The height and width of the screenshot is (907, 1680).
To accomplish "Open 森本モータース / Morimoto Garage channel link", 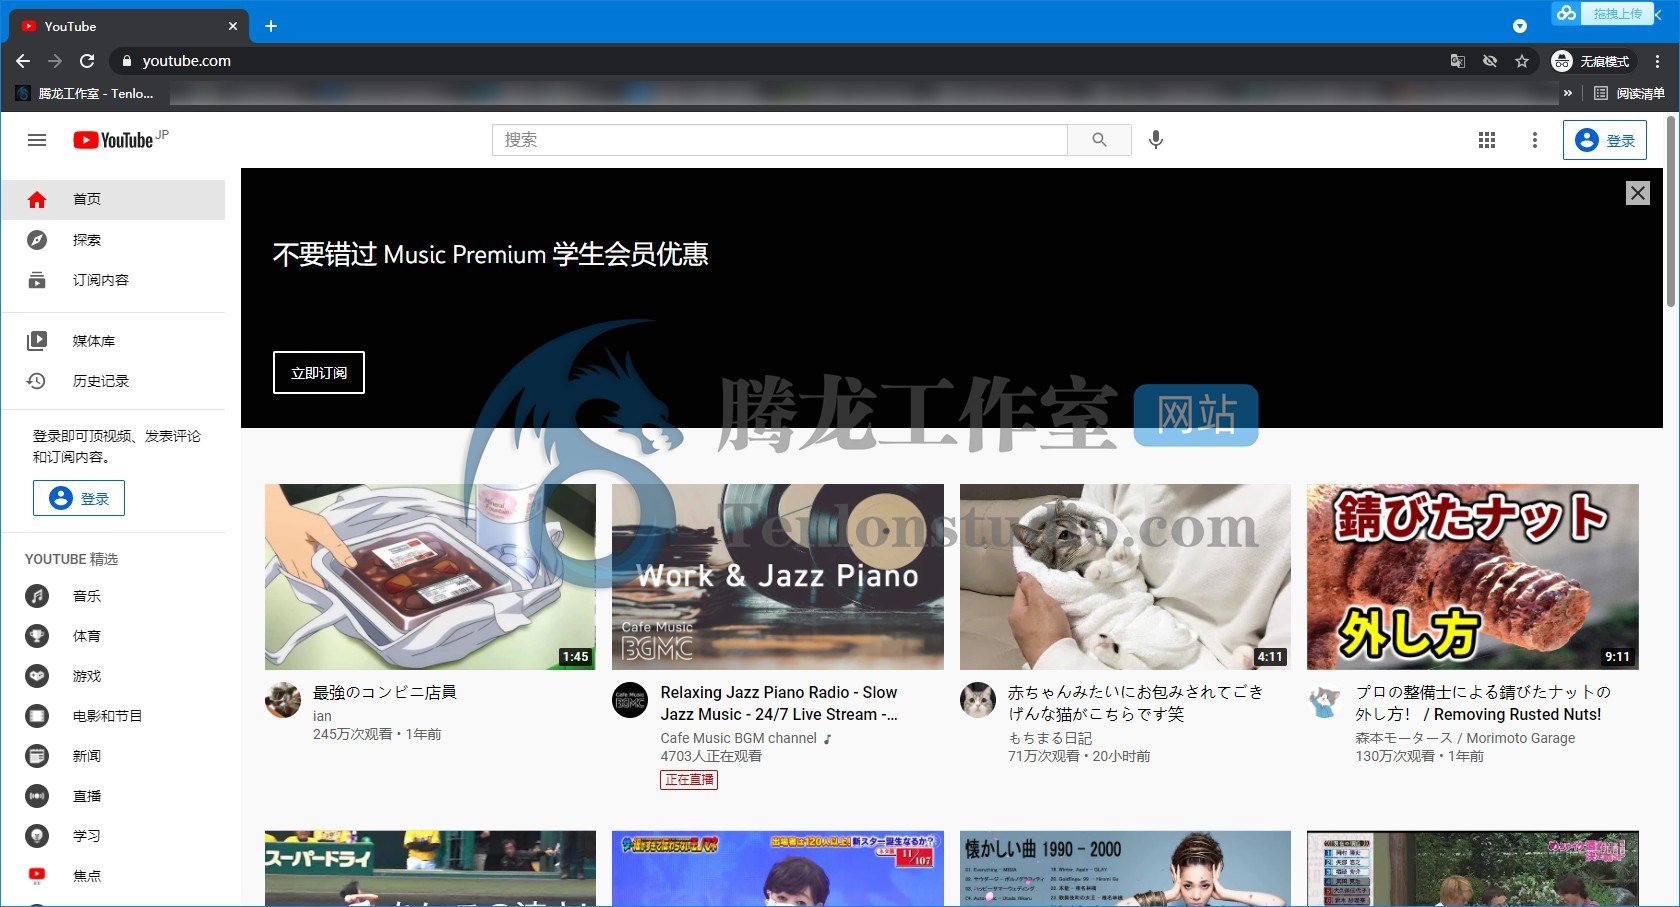I will pyautogui.click(x=1465, y=738).
